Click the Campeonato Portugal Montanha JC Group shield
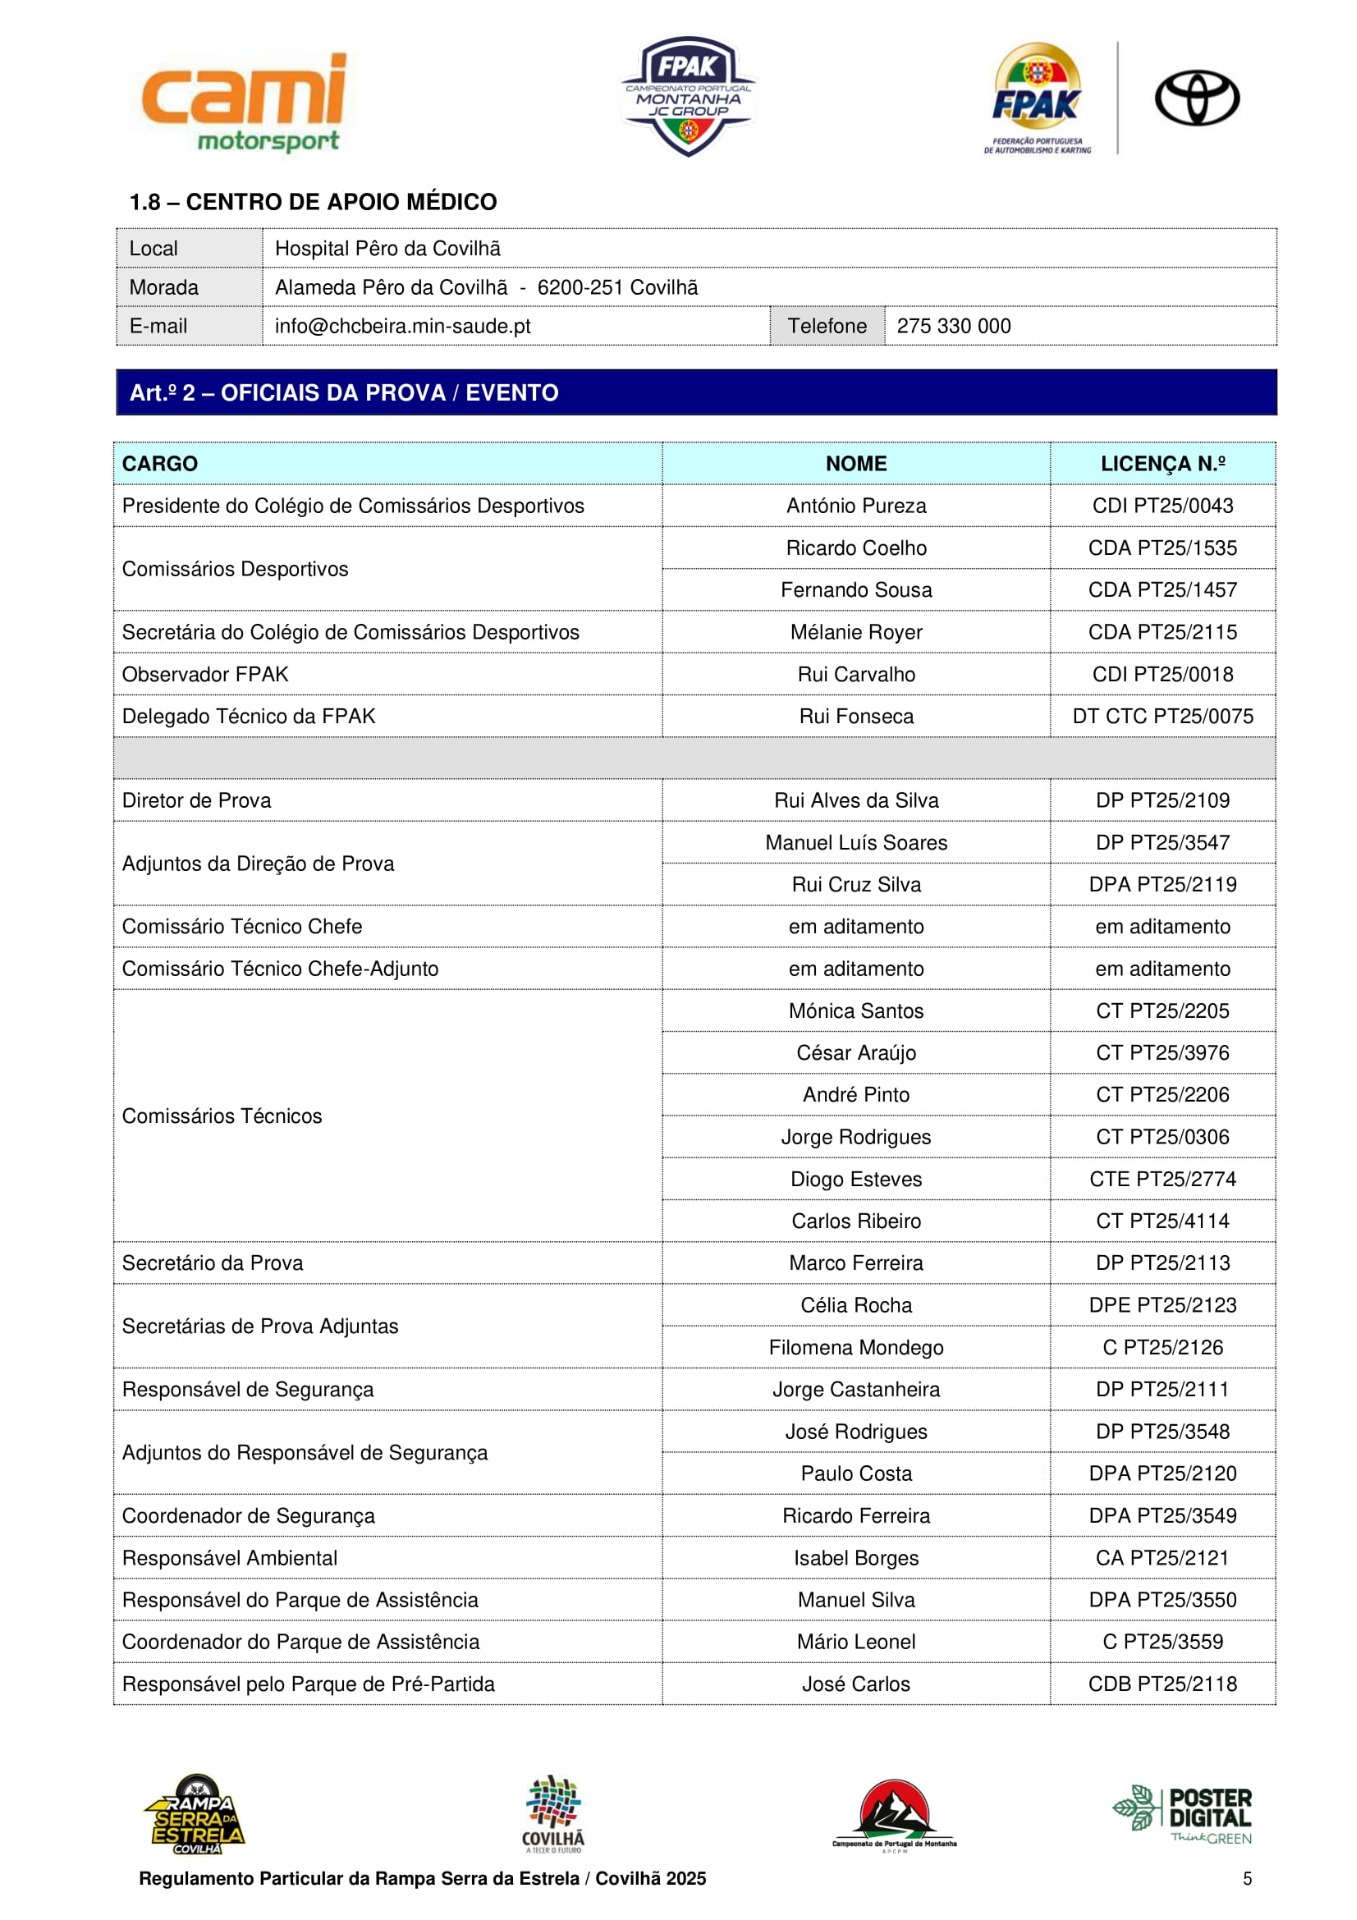This screenshot has width=1357, height=1920. tap(688, 97)
